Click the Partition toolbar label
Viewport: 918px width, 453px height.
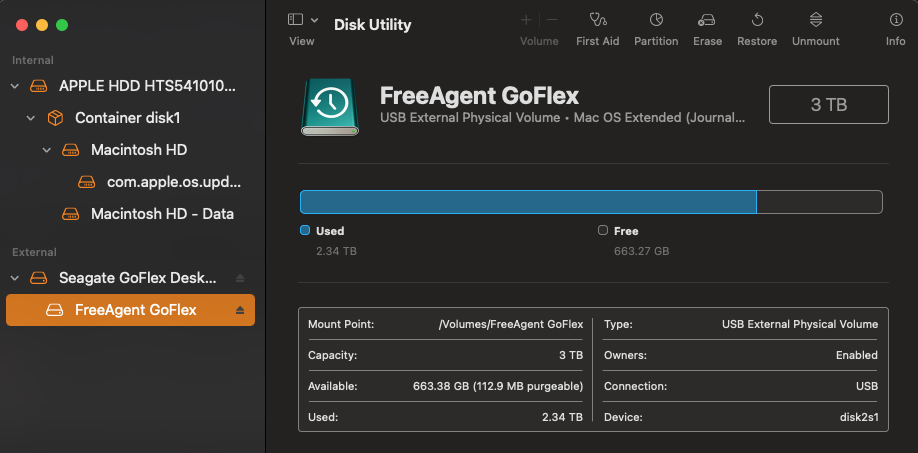coord(656,42)
